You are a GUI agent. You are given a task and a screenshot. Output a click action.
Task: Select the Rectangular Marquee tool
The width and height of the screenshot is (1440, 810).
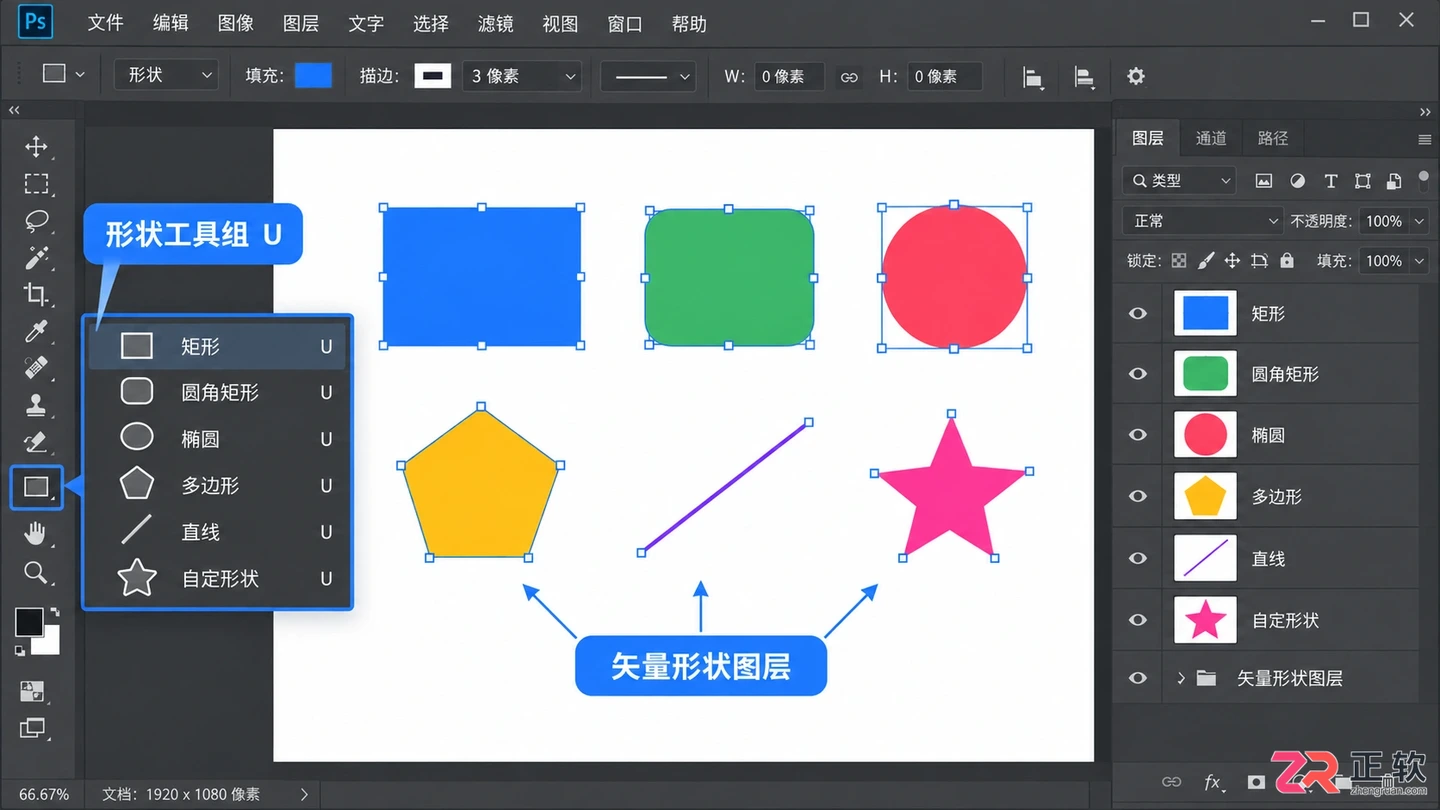[36, 184]
